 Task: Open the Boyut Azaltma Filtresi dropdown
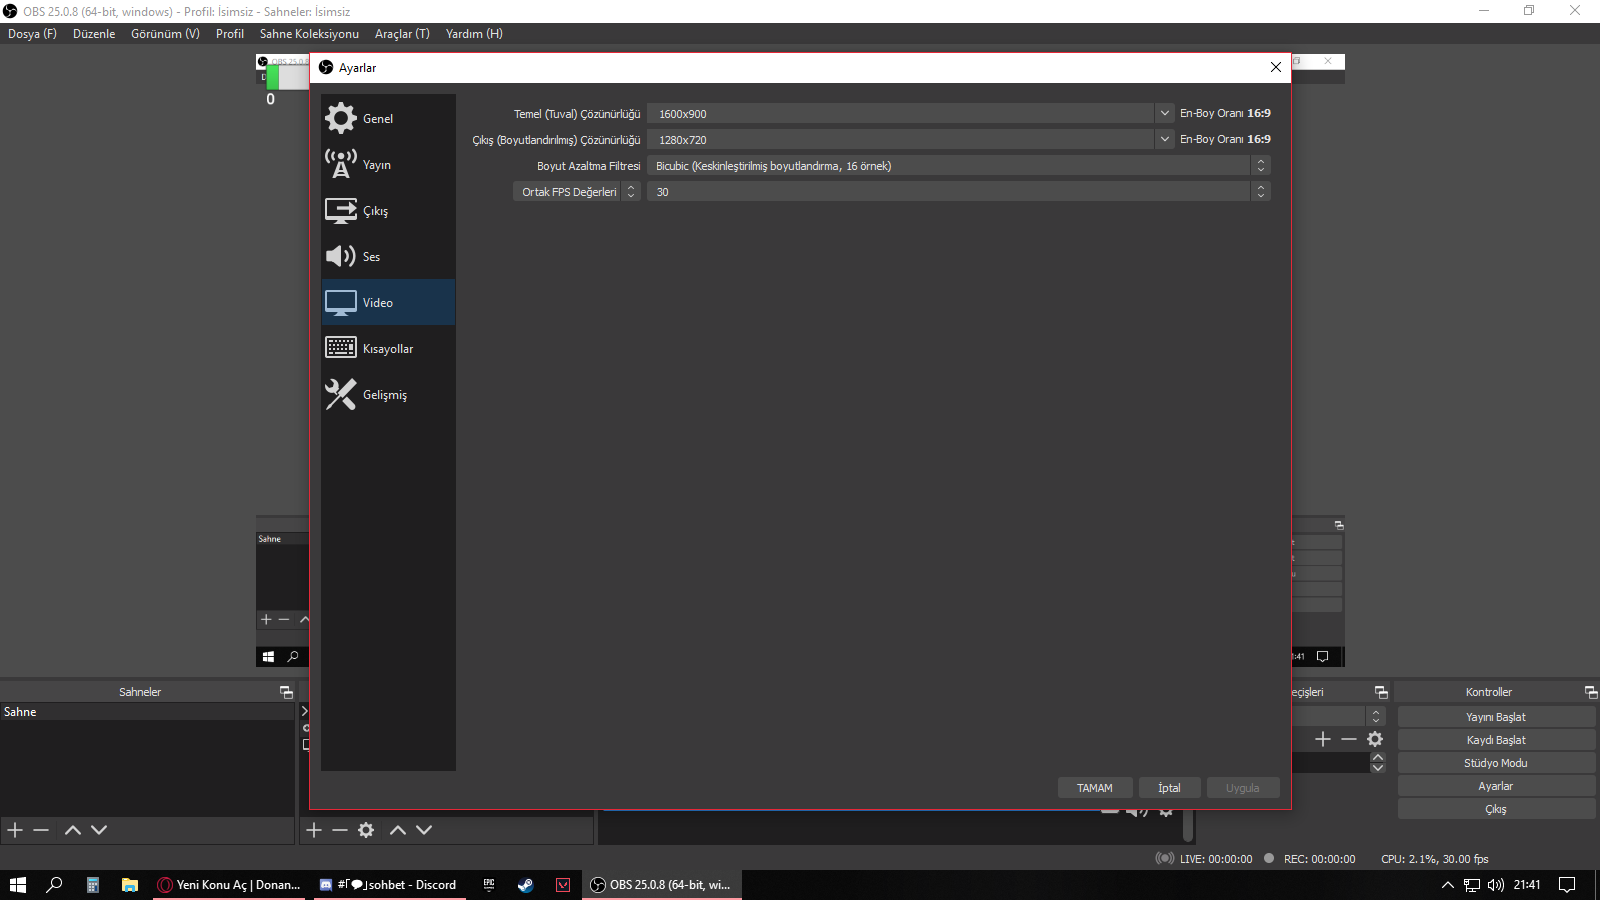(x=958, y=166)
